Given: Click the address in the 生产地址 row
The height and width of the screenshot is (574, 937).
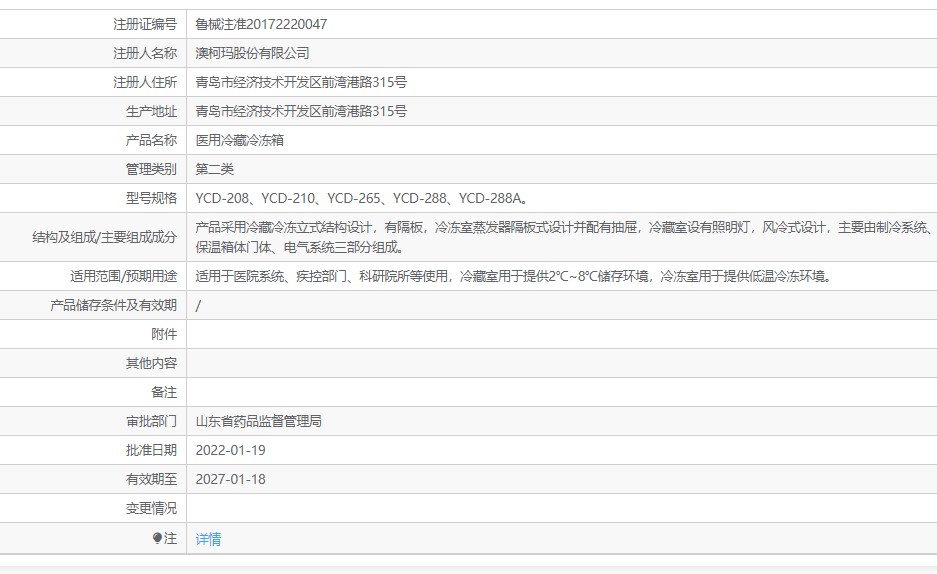Looking at the screenshot, I should 301,111.
